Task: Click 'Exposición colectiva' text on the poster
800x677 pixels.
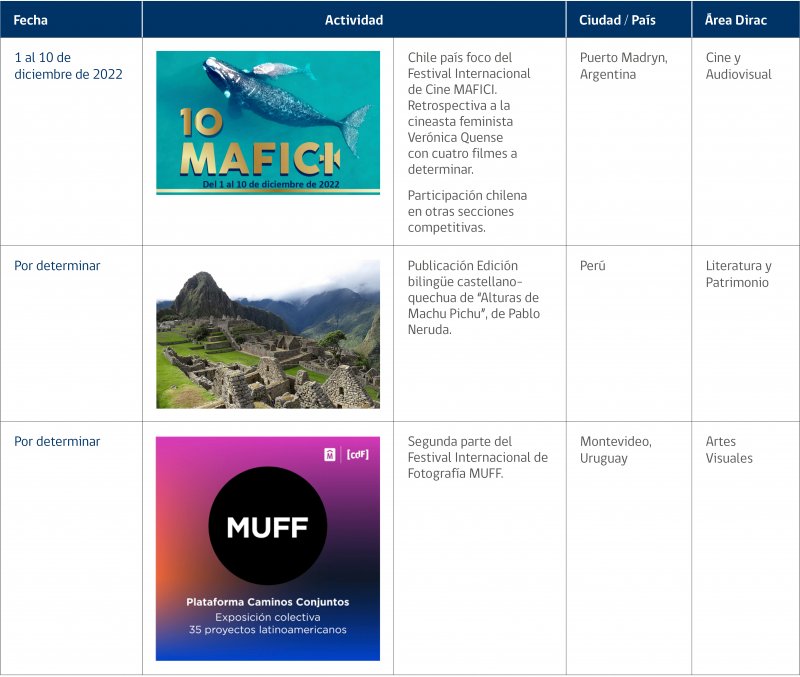Action: click(x=268, y=617)
